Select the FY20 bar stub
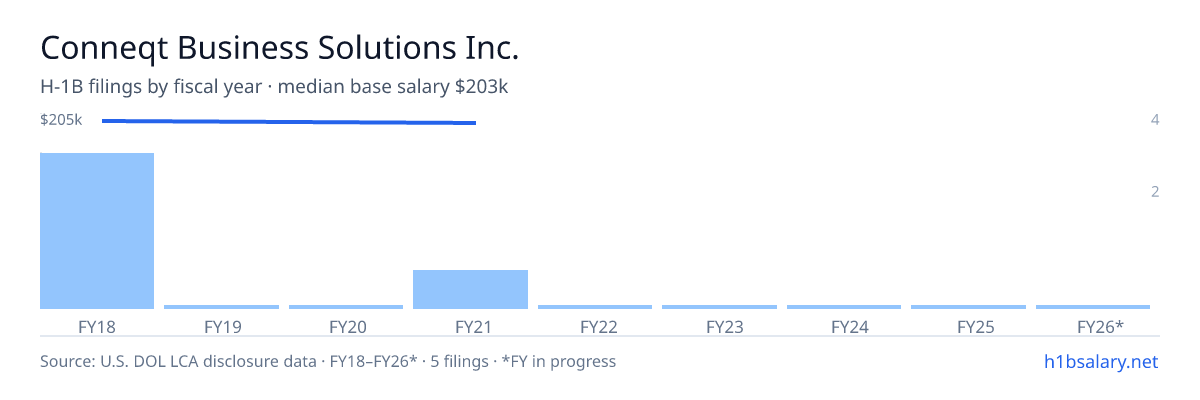The image size is (1200, 400). pos(346,307)
